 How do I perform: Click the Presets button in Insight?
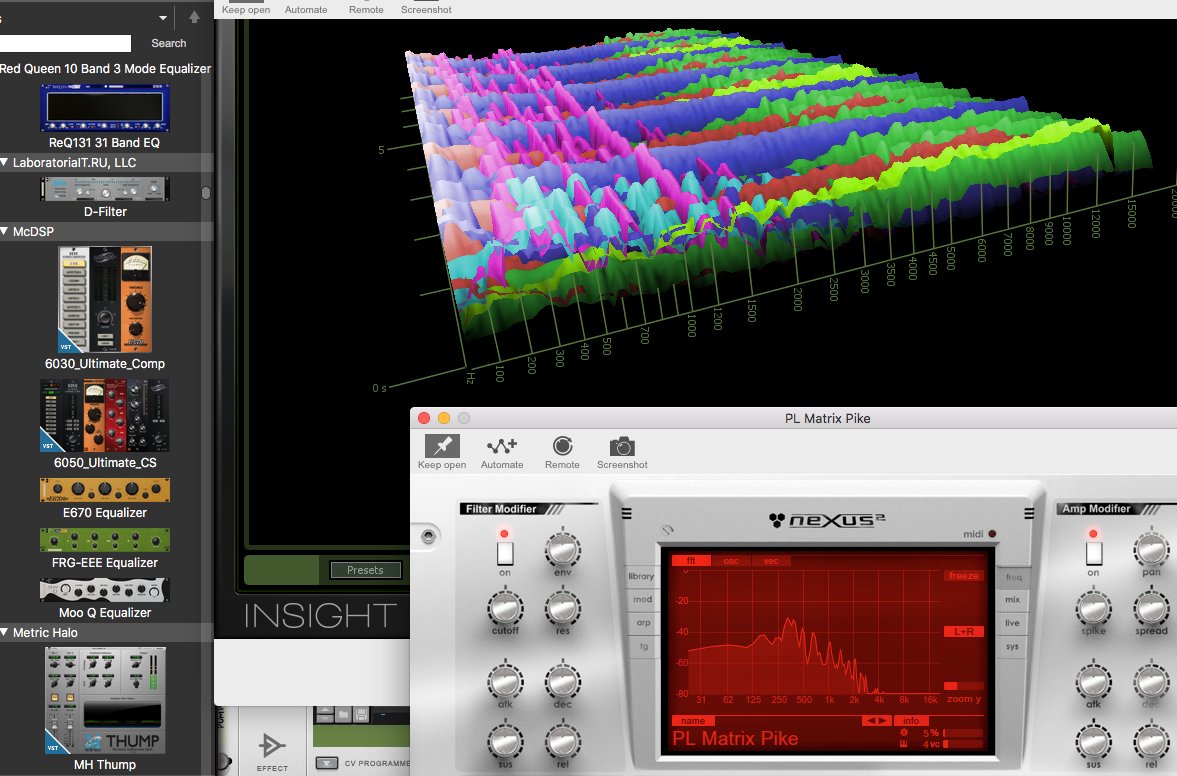click(365, 570)
